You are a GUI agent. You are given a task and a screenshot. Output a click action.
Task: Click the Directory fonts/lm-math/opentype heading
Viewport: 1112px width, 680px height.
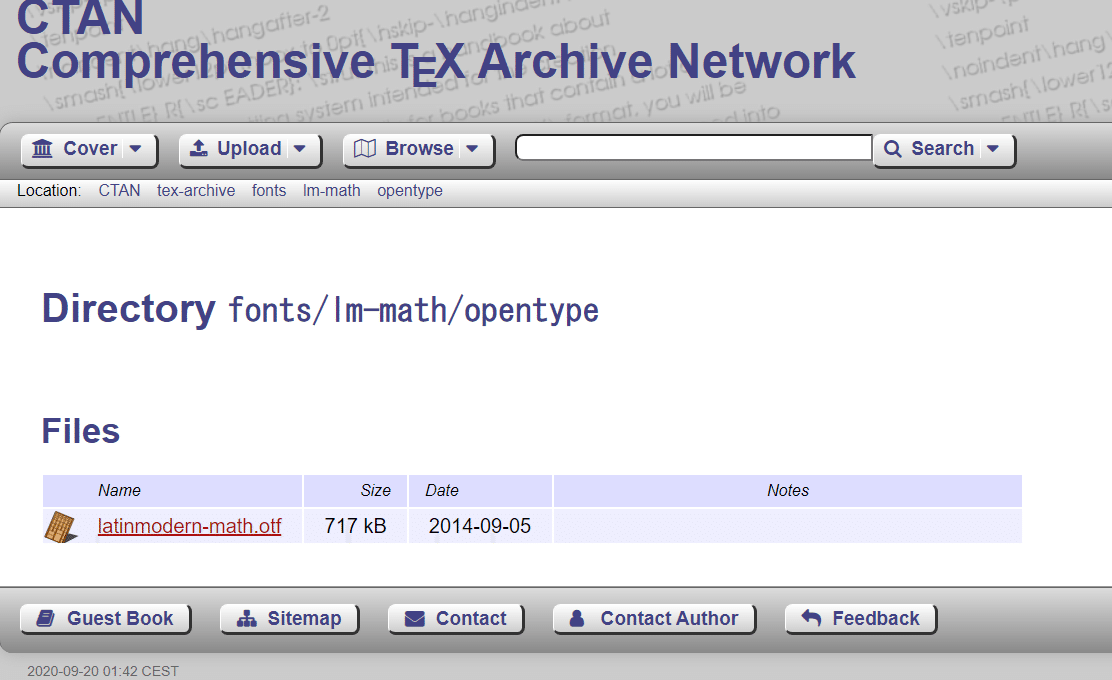[x=321, y=309]
